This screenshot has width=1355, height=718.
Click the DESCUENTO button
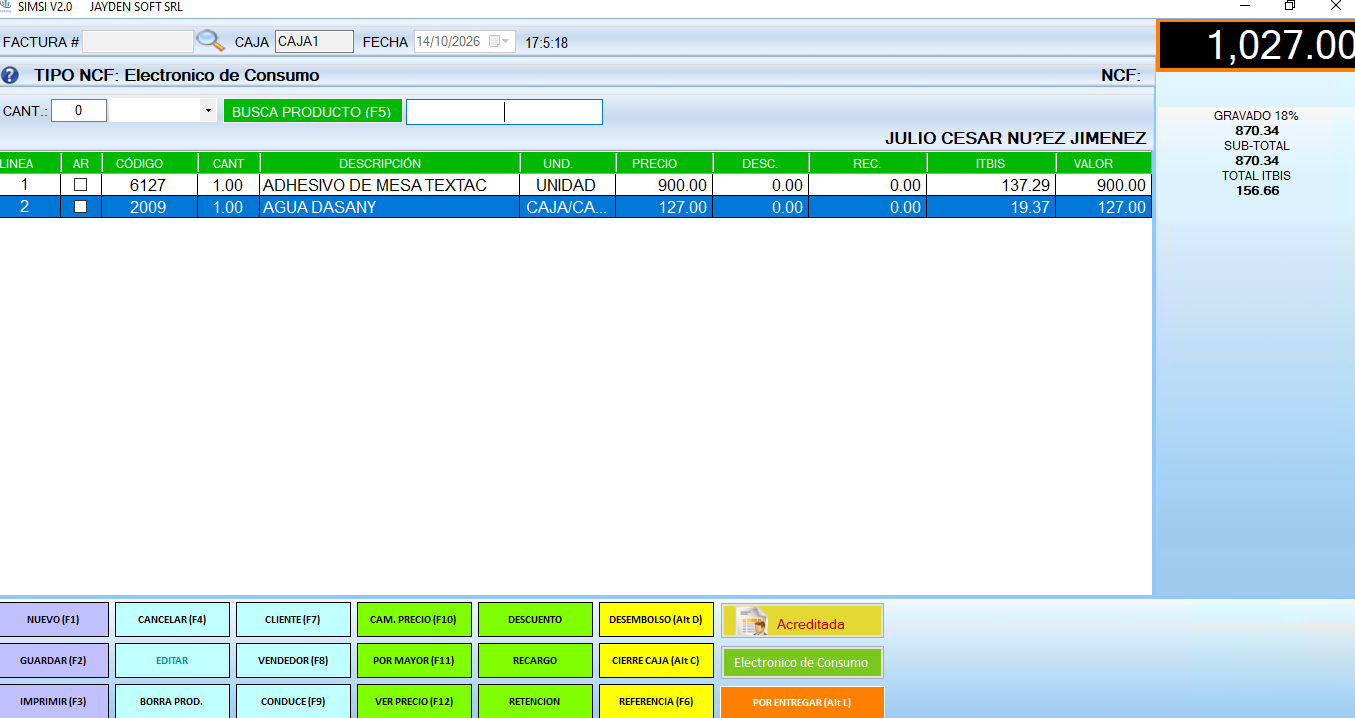[535, 620]
